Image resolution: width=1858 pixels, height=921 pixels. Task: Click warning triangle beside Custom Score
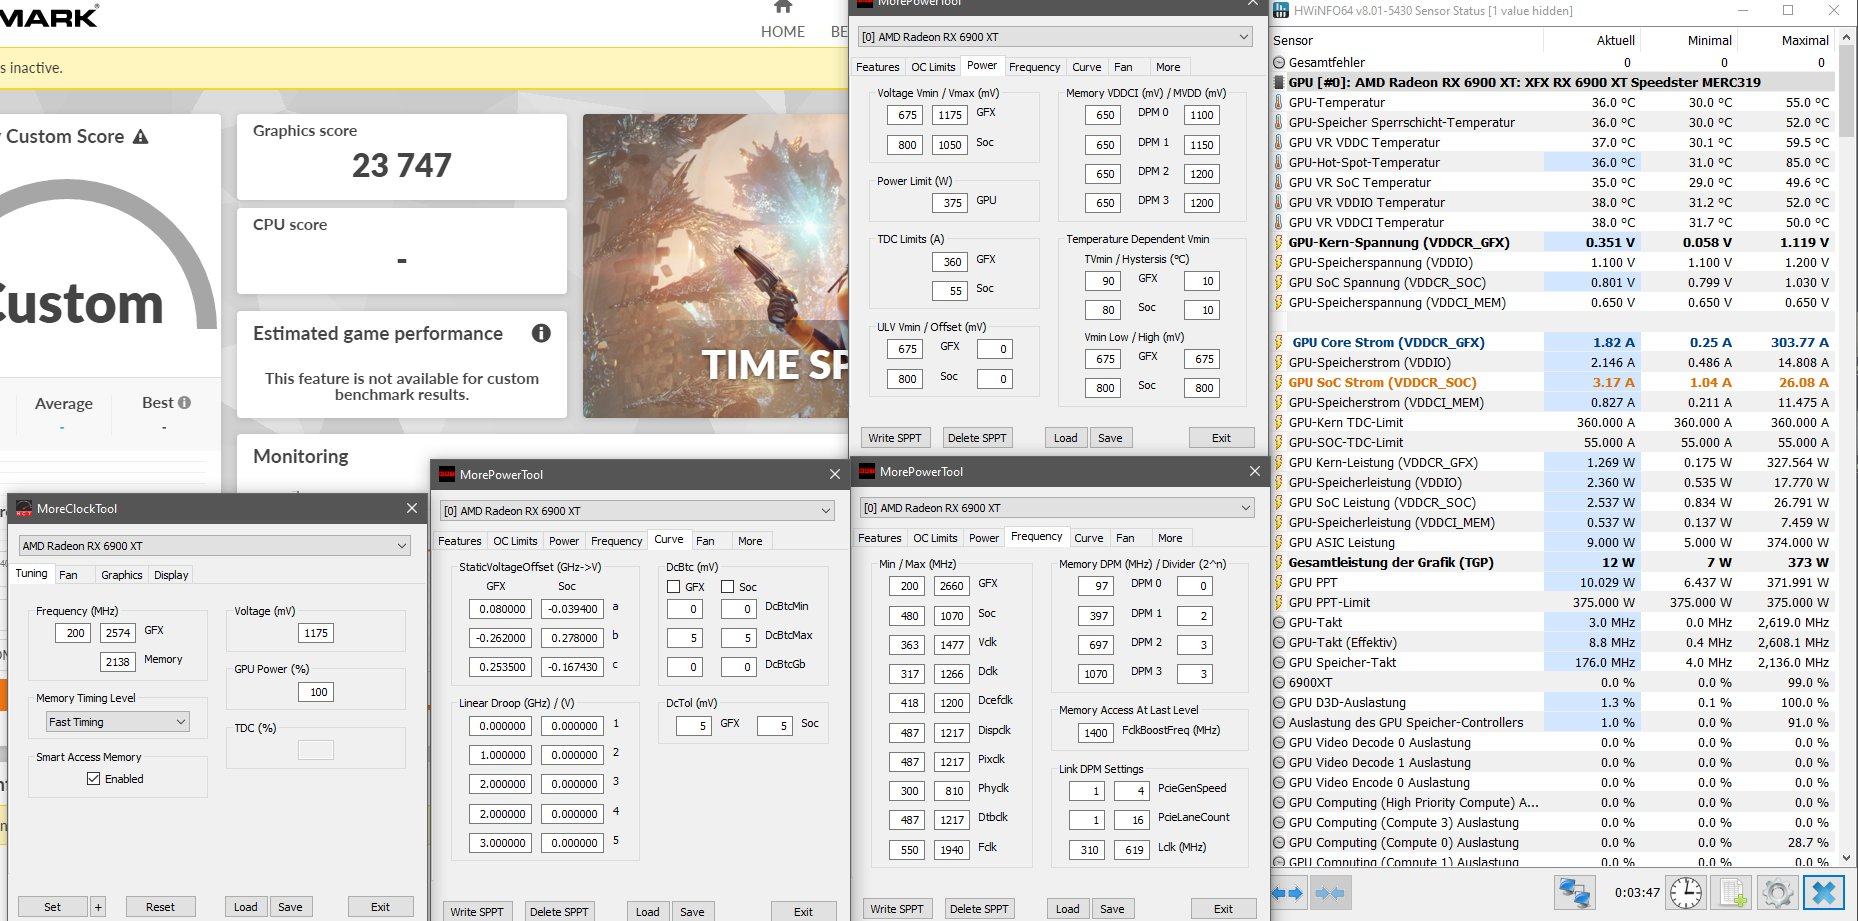[x=141, y=137]
